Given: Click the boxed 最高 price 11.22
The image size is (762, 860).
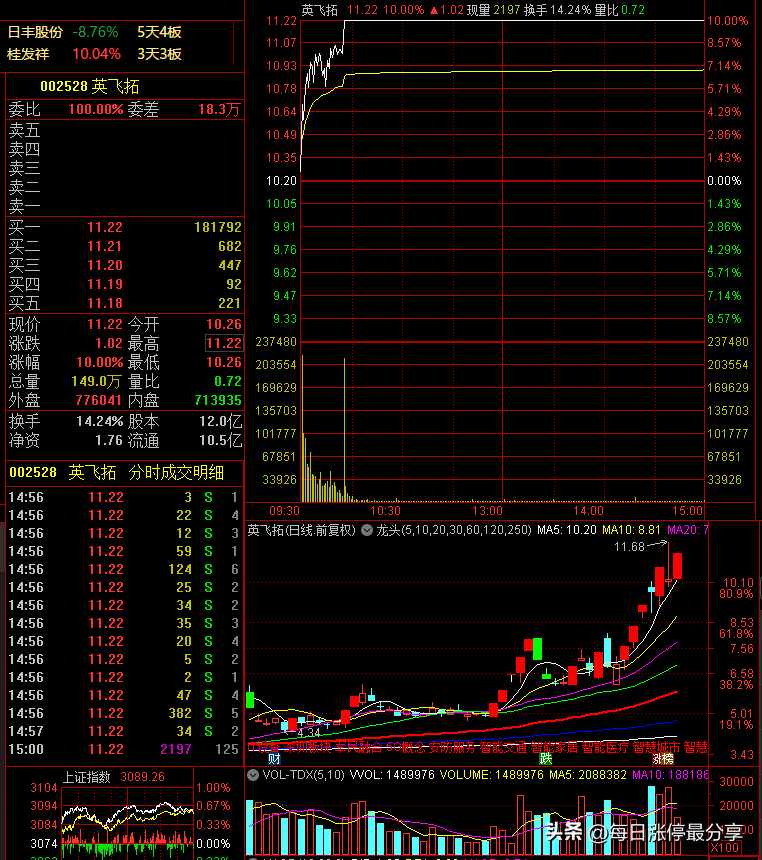Looking at the screenshot, I should pyautogui.click(x=224, y=343).
